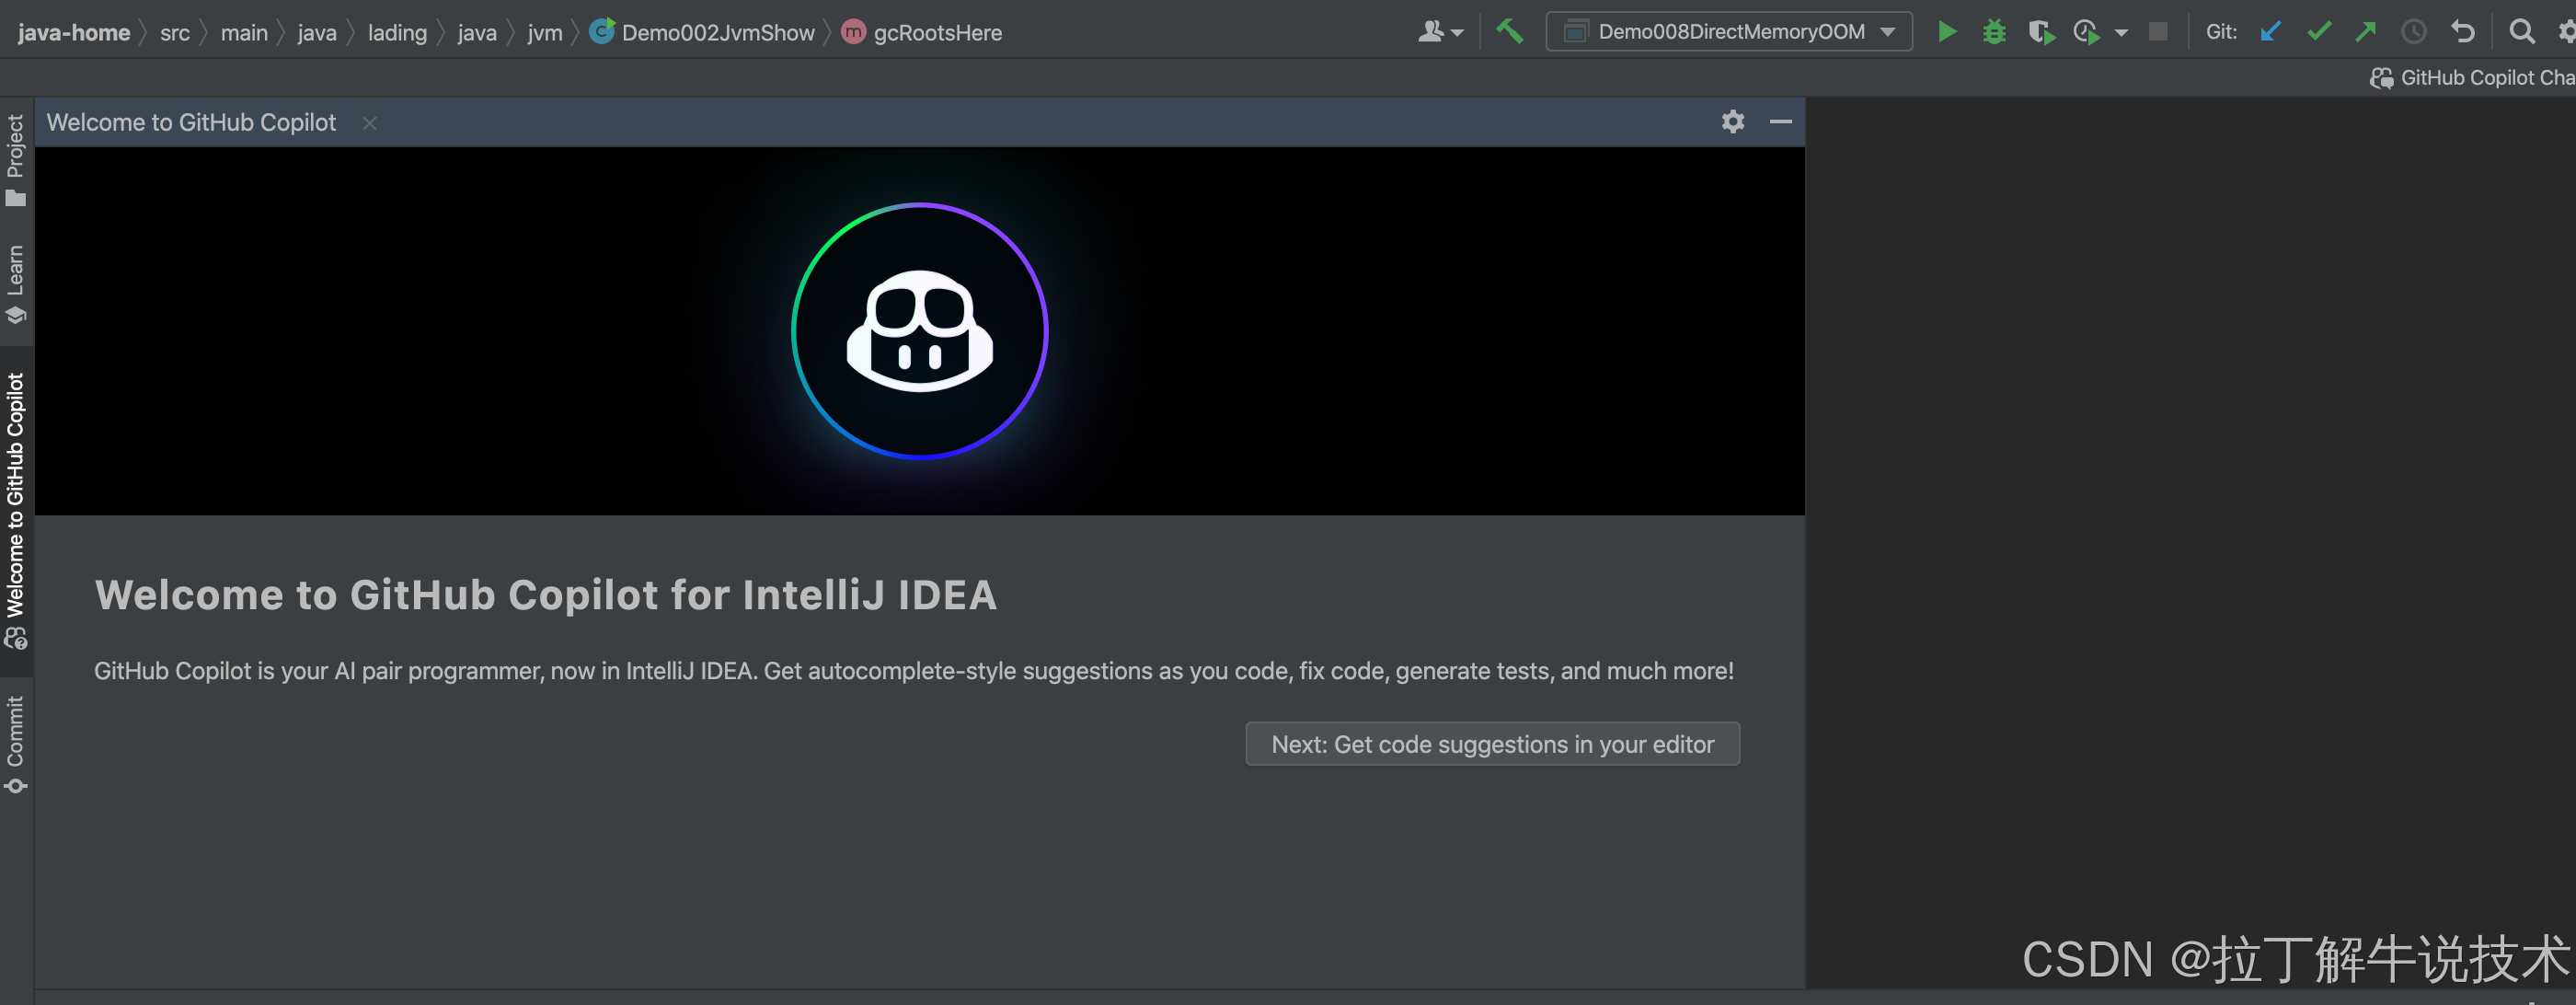Stop the running application
Image resolution: width=2576 pixels, height=1005 pixels.
2158,31
